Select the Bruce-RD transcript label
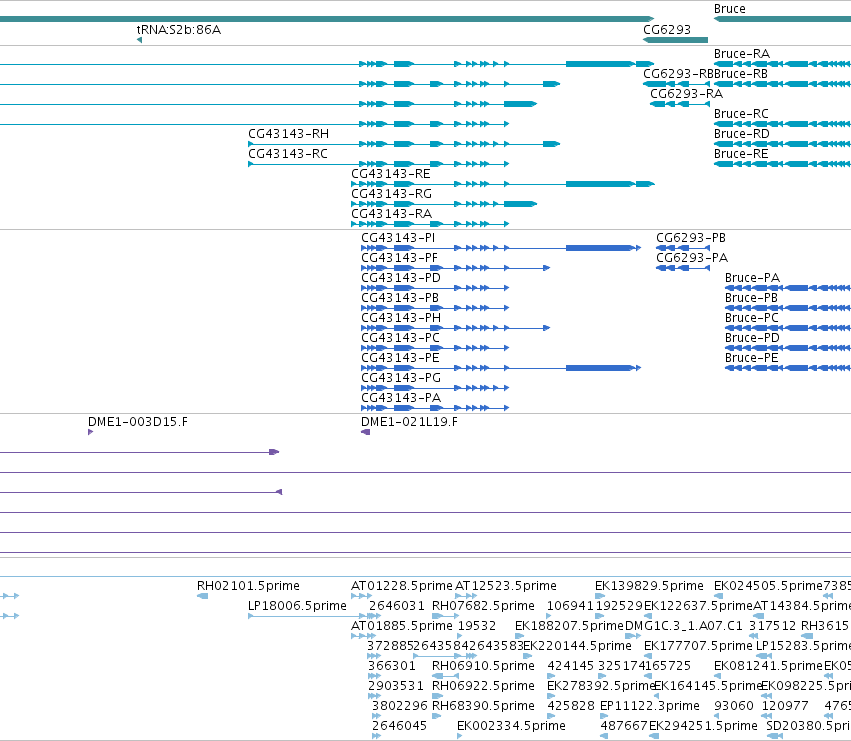 [741, 134]
